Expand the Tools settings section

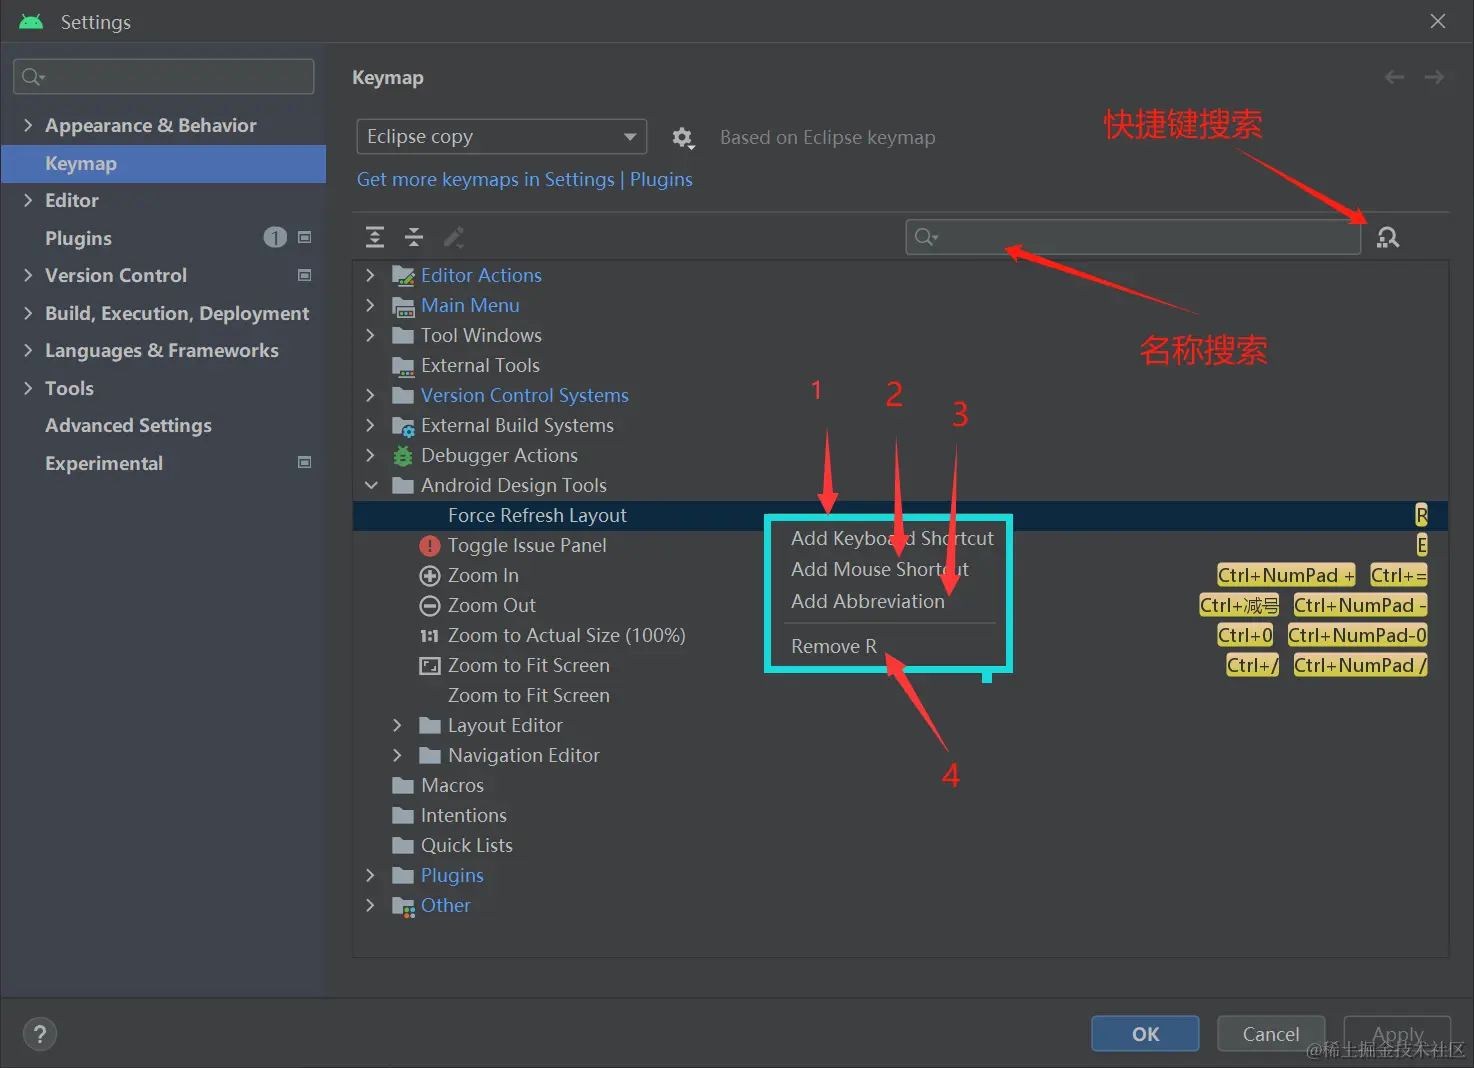(x=28, y=388)
